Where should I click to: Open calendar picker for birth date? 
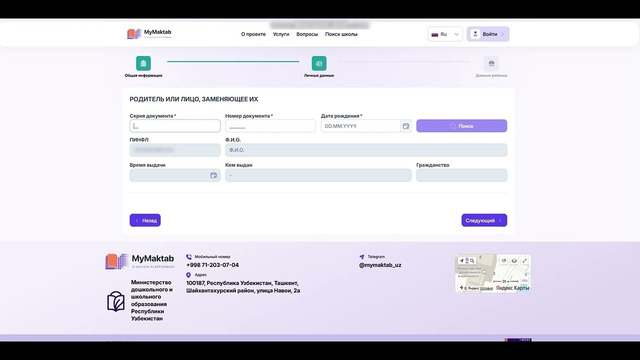406,126
